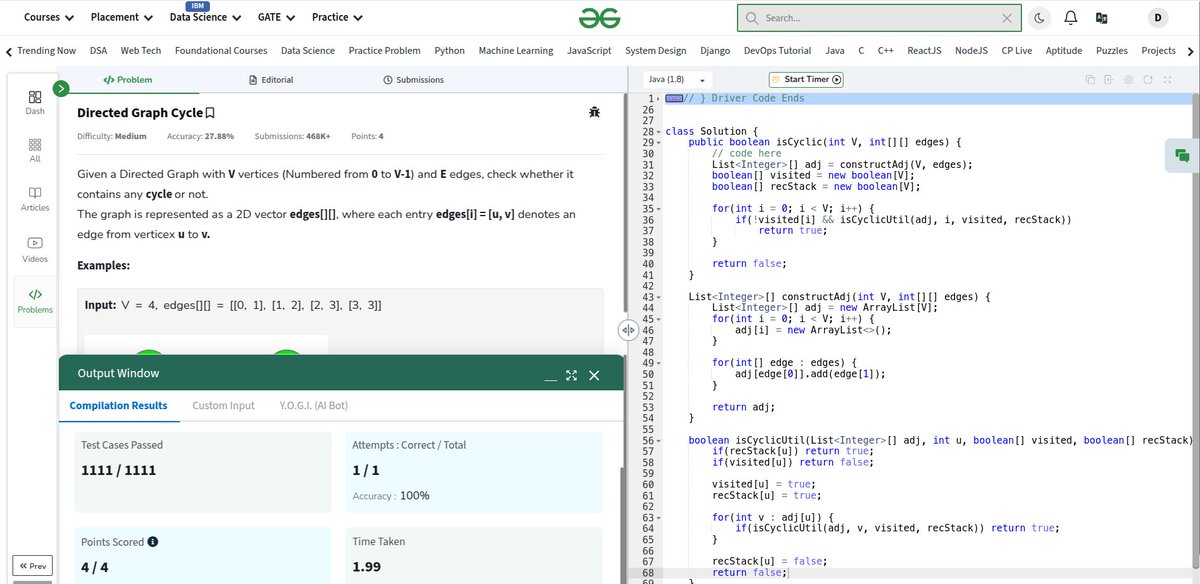Open the Puzzles topic link
This screenshot has height=584, width=1200.
1111,50
